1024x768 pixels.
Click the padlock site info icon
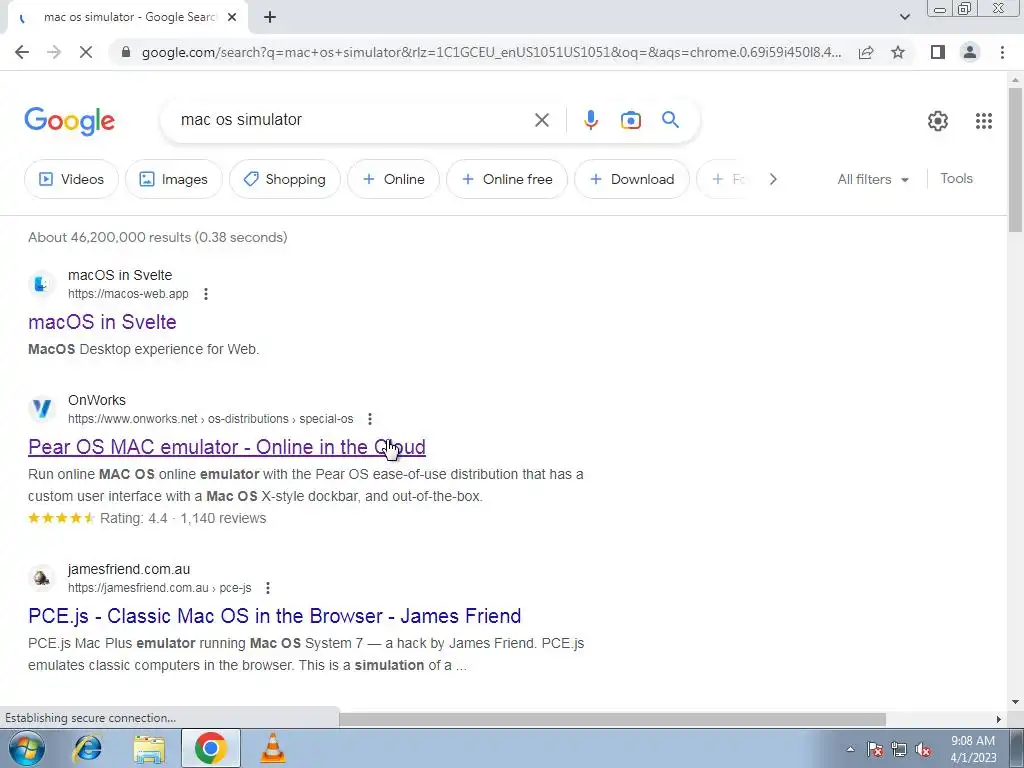pyautogui.click(x=126, y=52)
